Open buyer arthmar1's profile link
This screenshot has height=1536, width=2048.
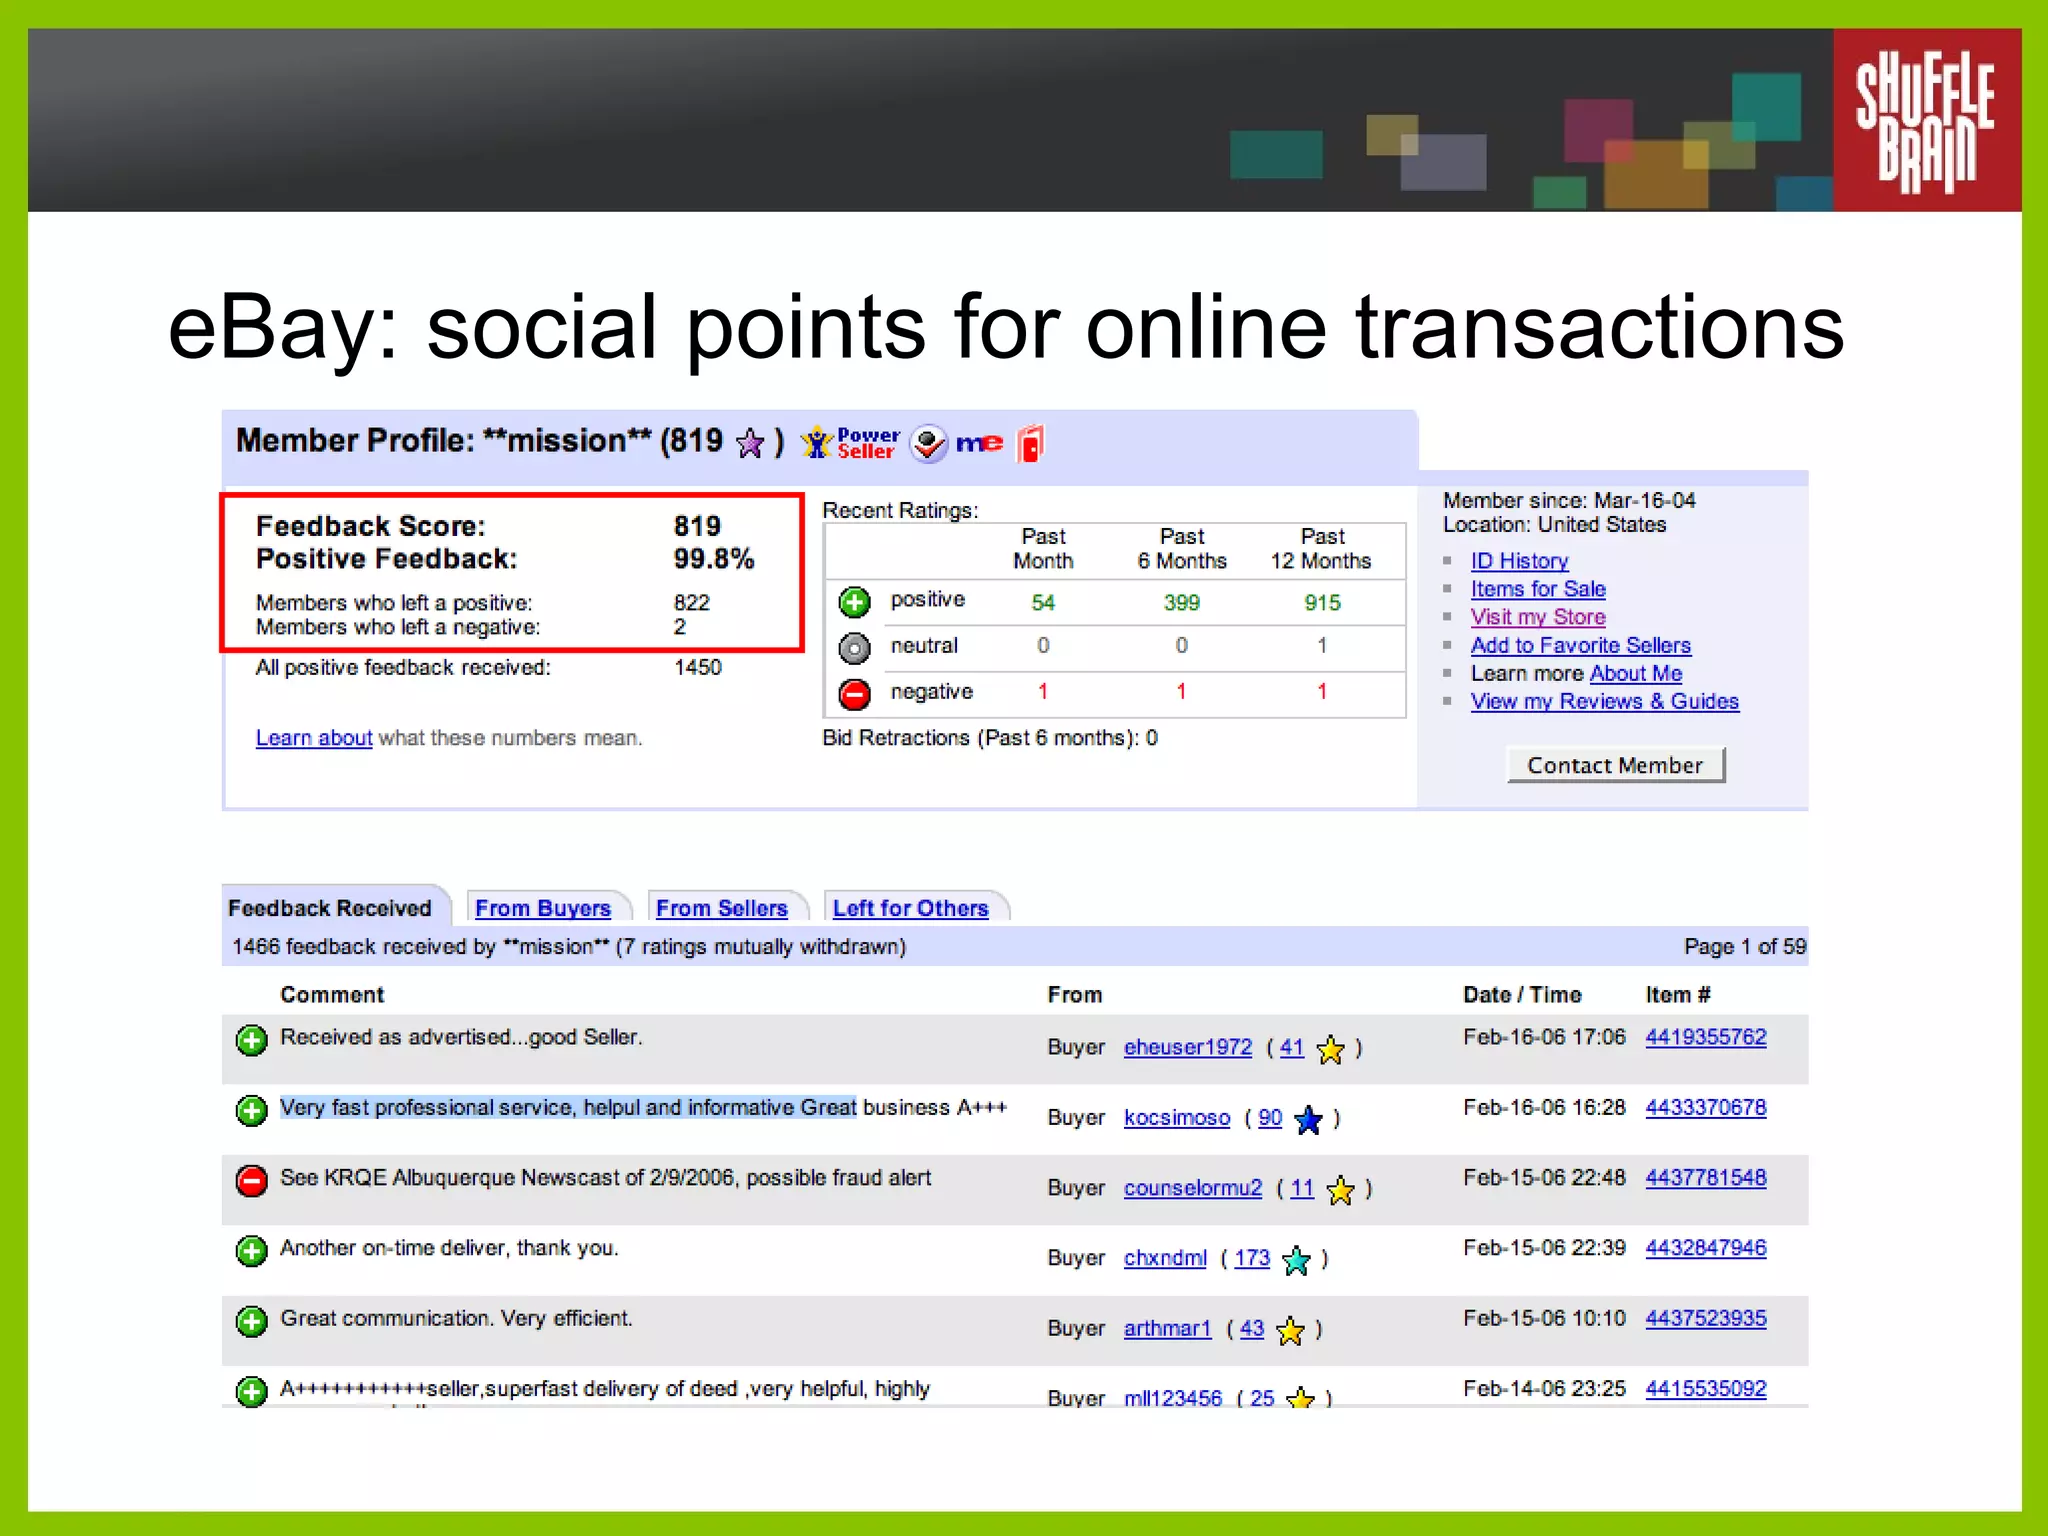[x=1167, y=1328]
